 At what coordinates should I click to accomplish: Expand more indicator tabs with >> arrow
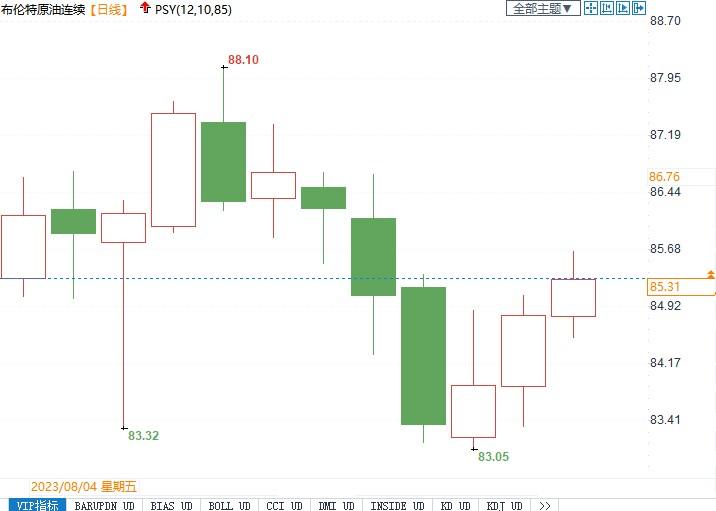click(x=545, y=505)
